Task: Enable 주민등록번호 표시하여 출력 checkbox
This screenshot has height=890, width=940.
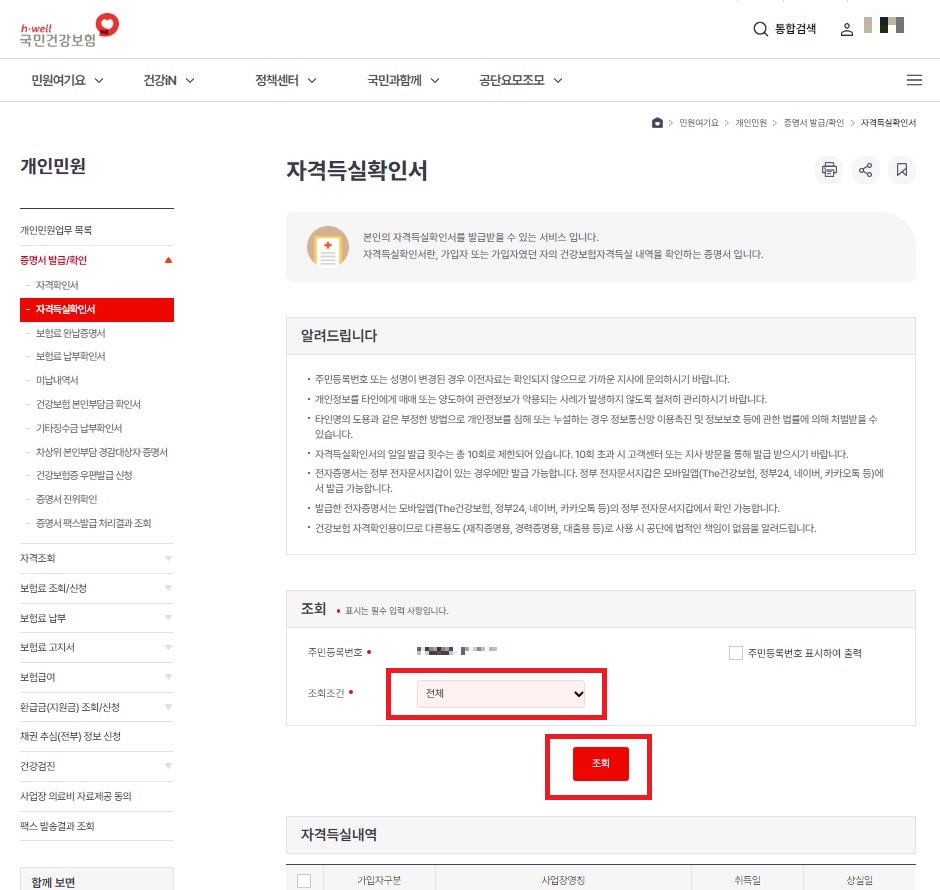Action: [735, 651]
